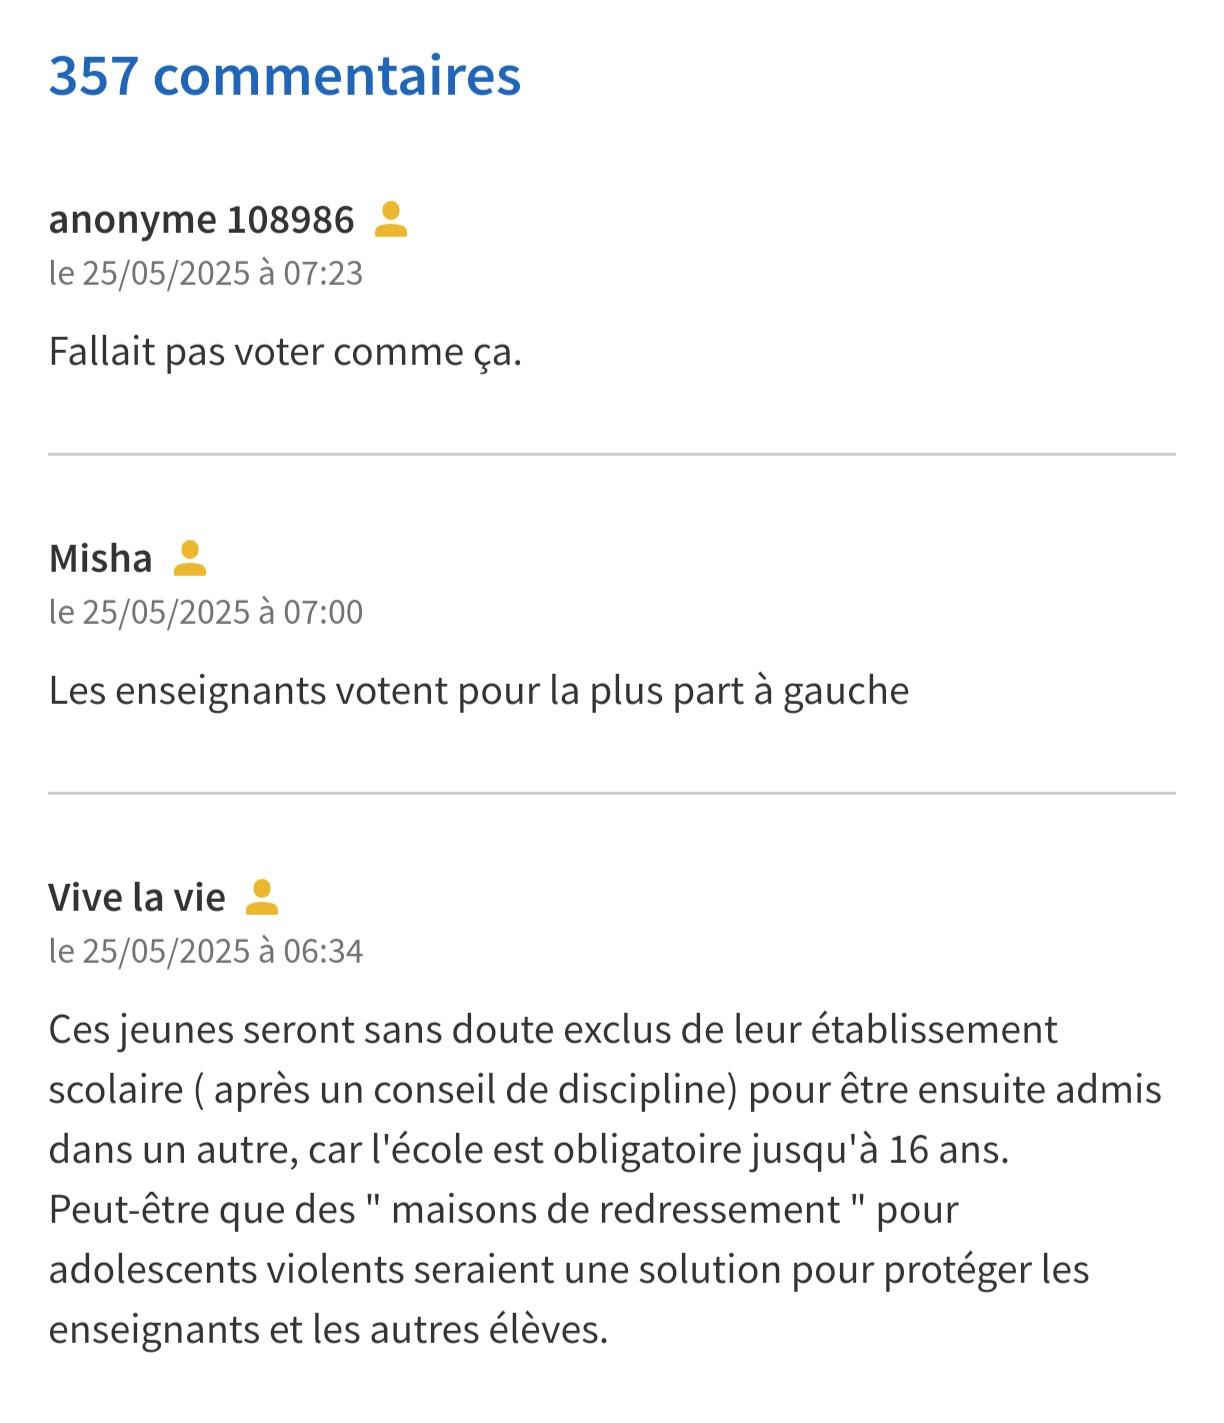
Task: Select comment text Fallait pas voter comme ça
Action: (x=285, y=352)
